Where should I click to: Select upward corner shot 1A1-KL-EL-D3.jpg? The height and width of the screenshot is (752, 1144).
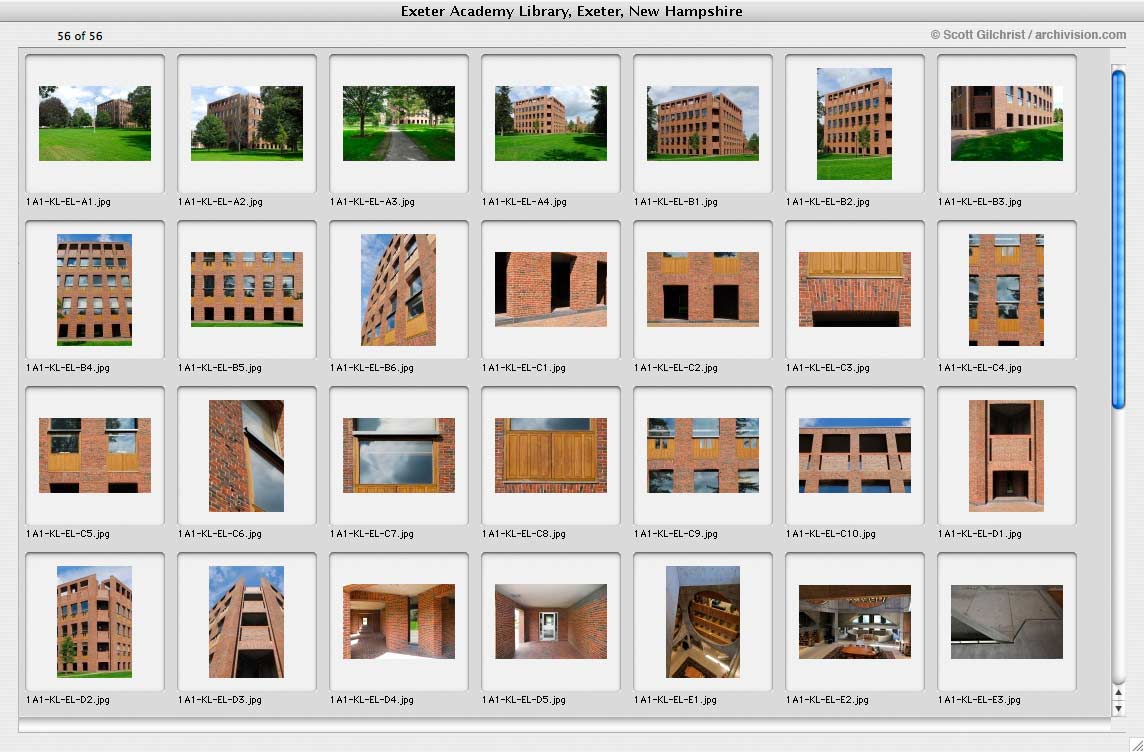point(247,621)
